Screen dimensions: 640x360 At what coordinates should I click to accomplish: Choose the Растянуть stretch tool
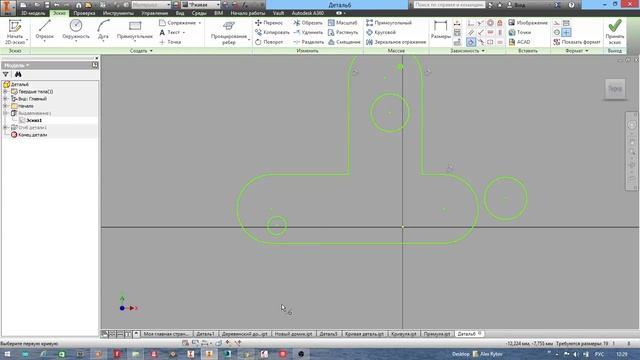(343, 32)
